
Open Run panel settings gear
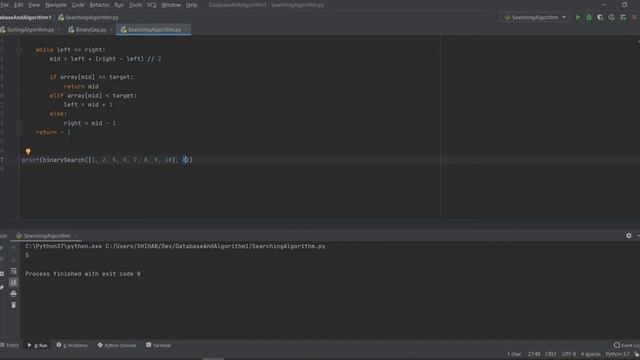(x=629, y=236)
